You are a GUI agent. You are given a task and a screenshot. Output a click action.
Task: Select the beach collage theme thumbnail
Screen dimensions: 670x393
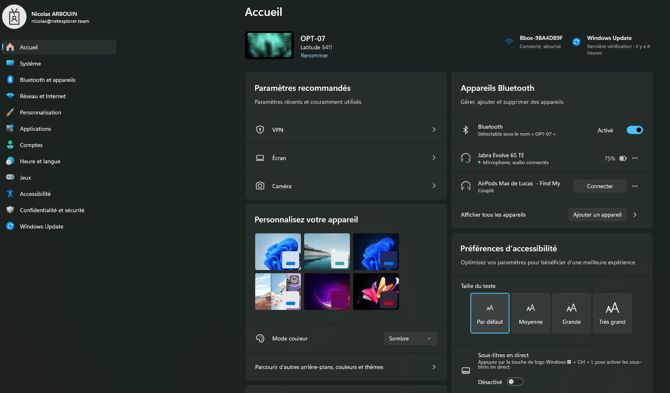coord(278,291)
